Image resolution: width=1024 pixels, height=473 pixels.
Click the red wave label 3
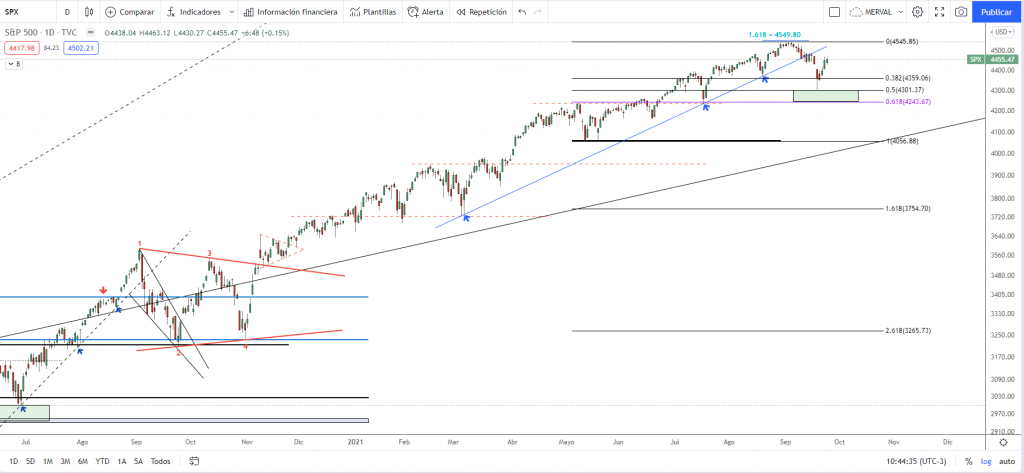[x=210, y=253]
